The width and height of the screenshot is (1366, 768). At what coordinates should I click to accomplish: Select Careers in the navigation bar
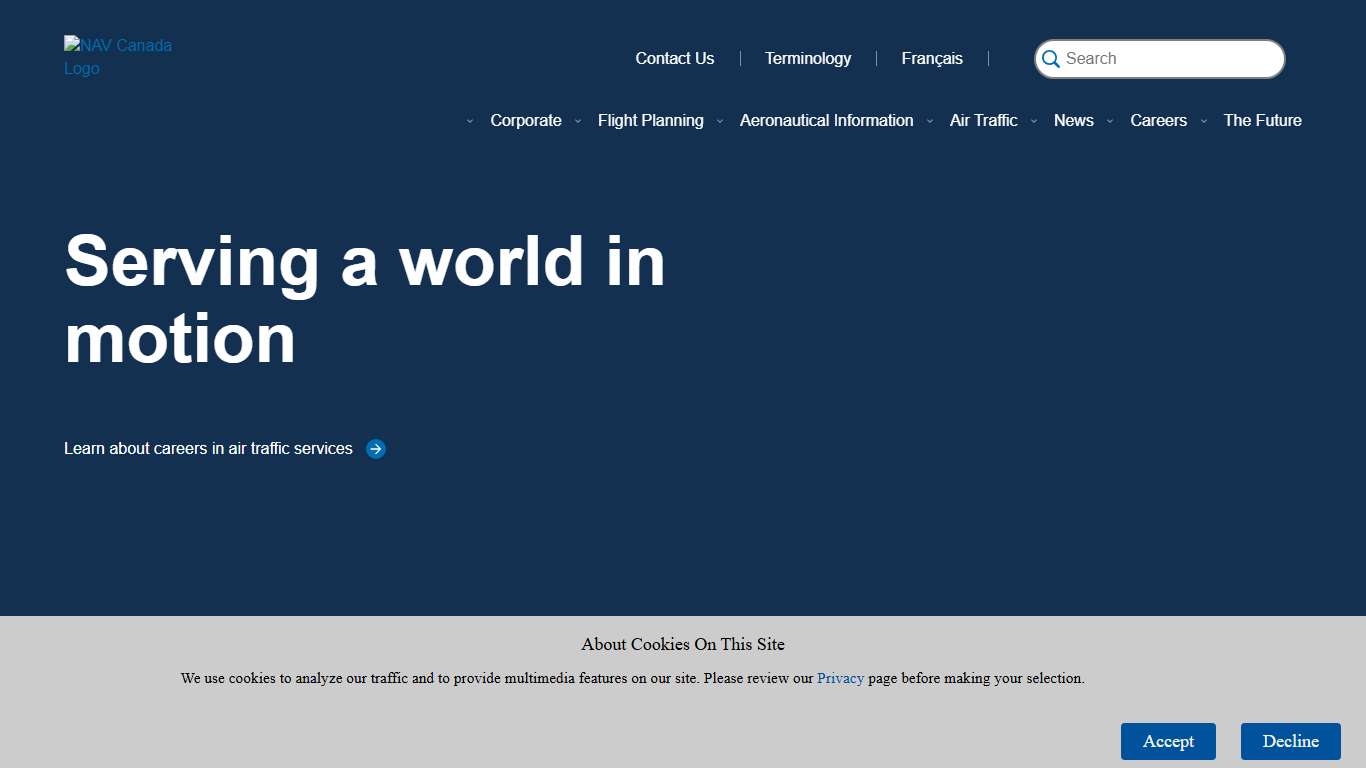1158,120
